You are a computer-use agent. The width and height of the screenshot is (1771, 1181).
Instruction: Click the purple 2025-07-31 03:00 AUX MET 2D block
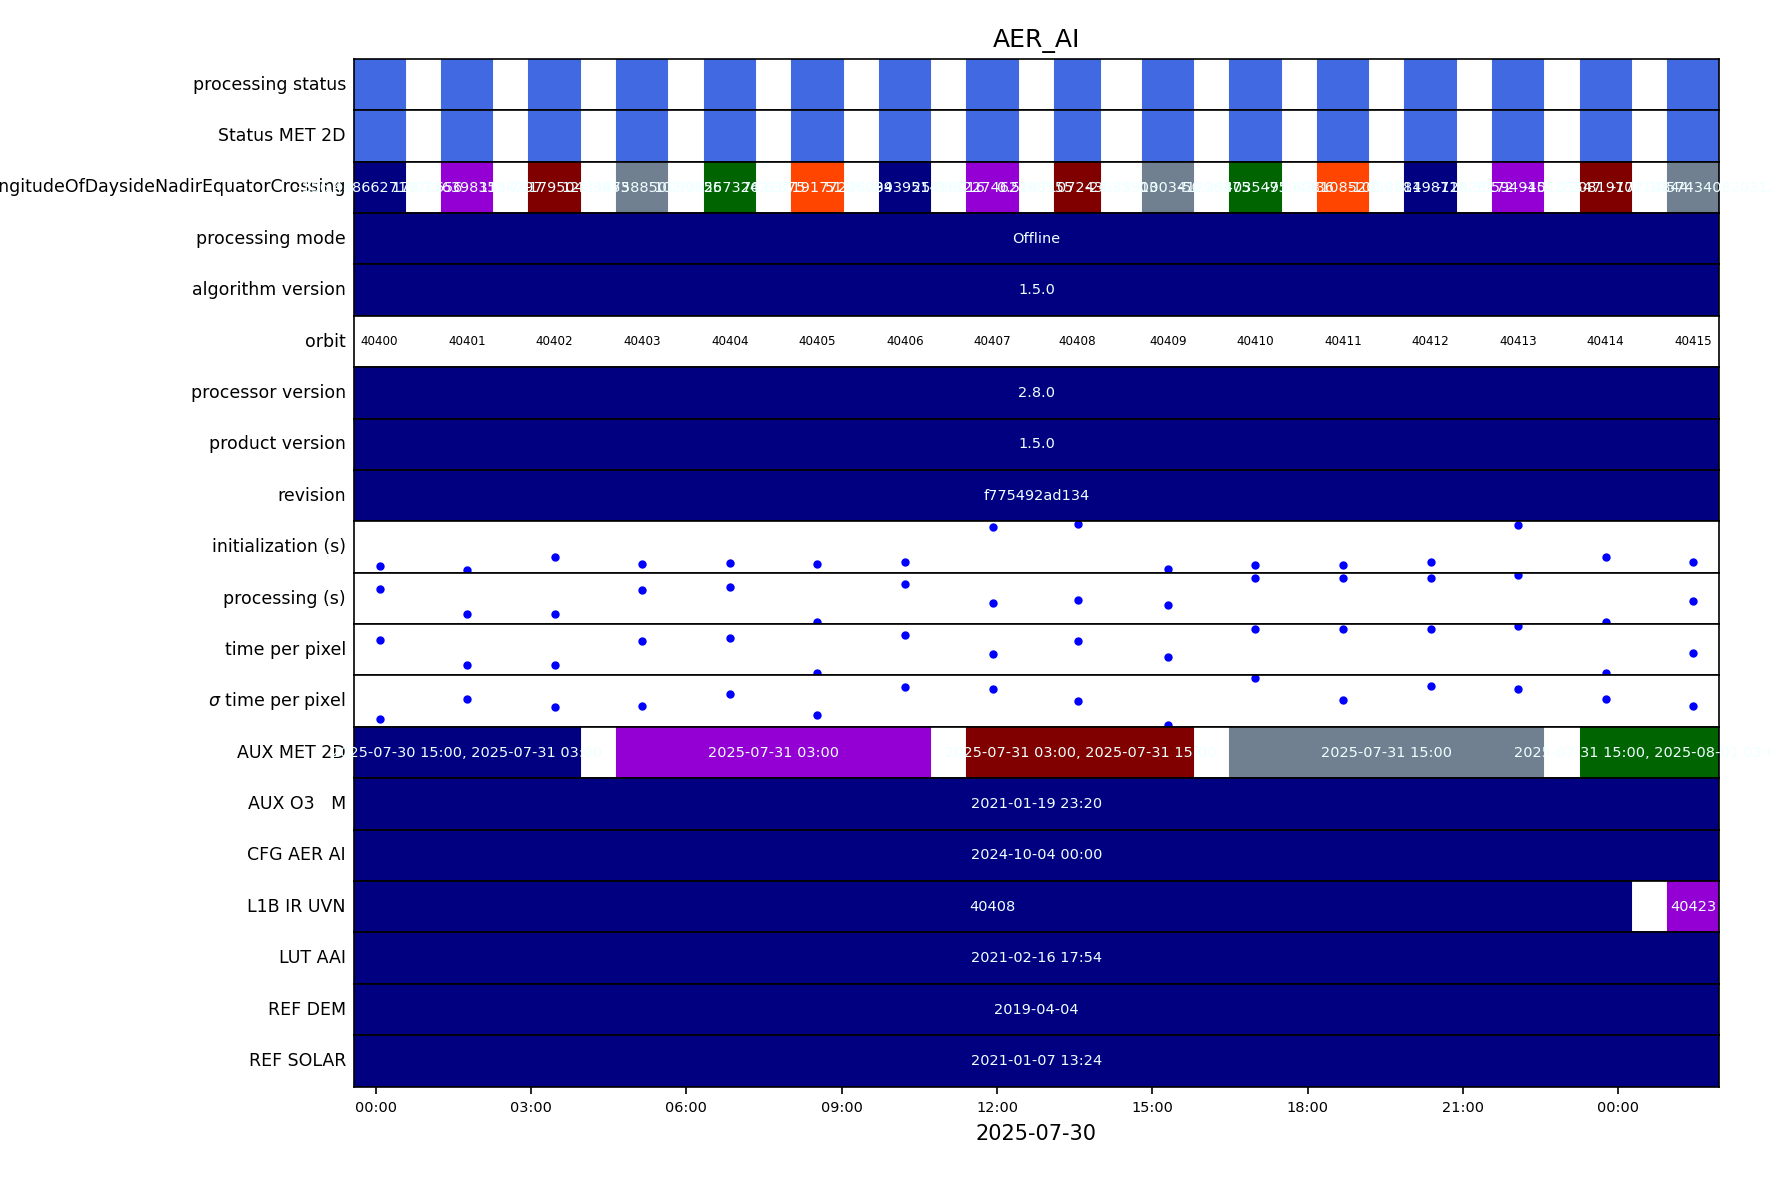(x=773, y=752)
